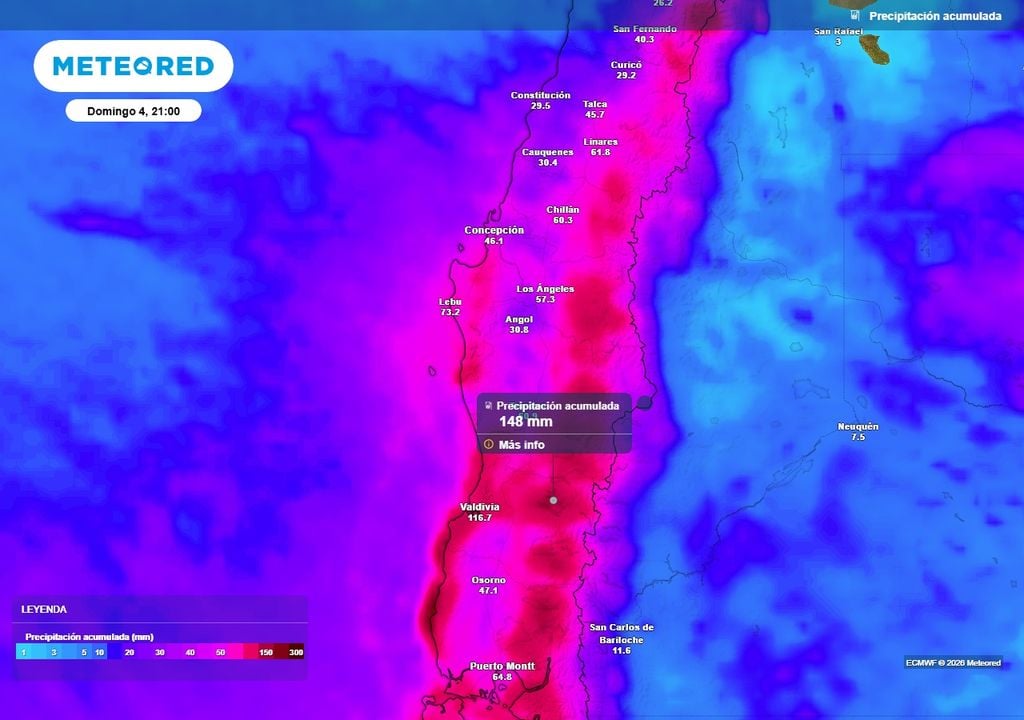1024x720 pixels.
Task: Select the San Fernando 40.3 city label
Action: tap(645, 34)
